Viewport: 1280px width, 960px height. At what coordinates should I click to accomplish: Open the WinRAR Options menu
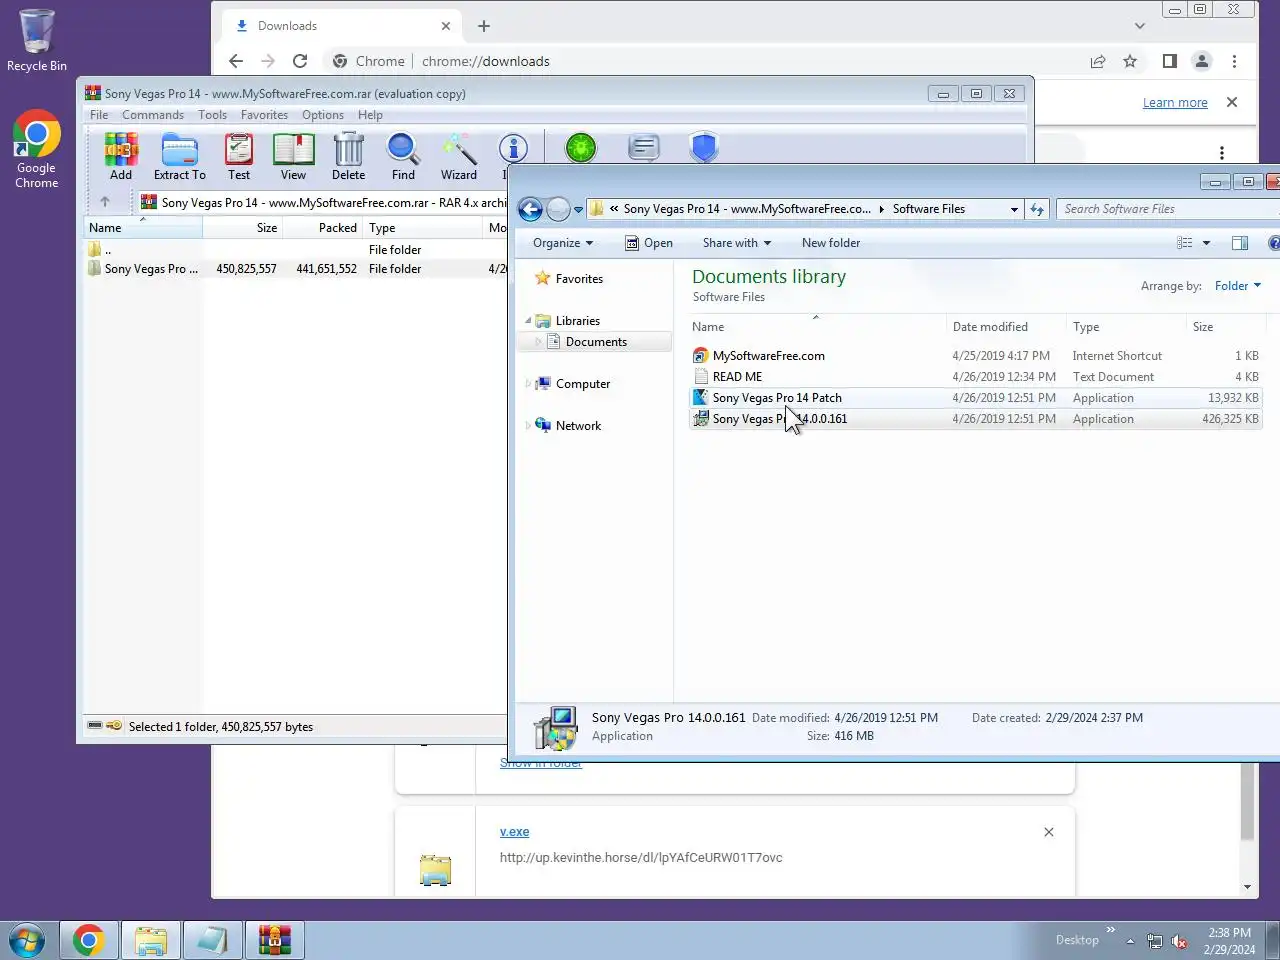[x=323, y=115]
